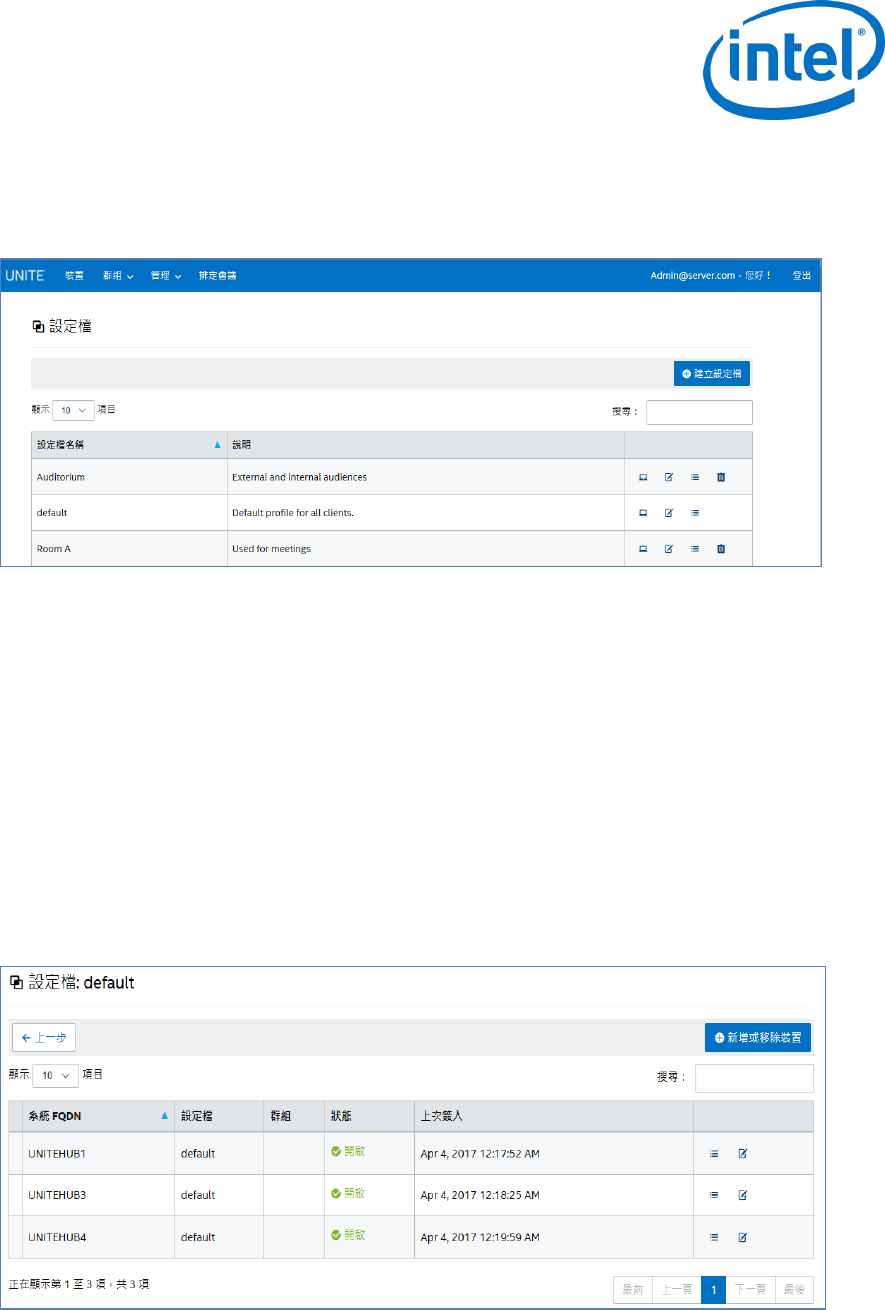Open the items-per-page dropdown in the profiles list

point(73,410)
